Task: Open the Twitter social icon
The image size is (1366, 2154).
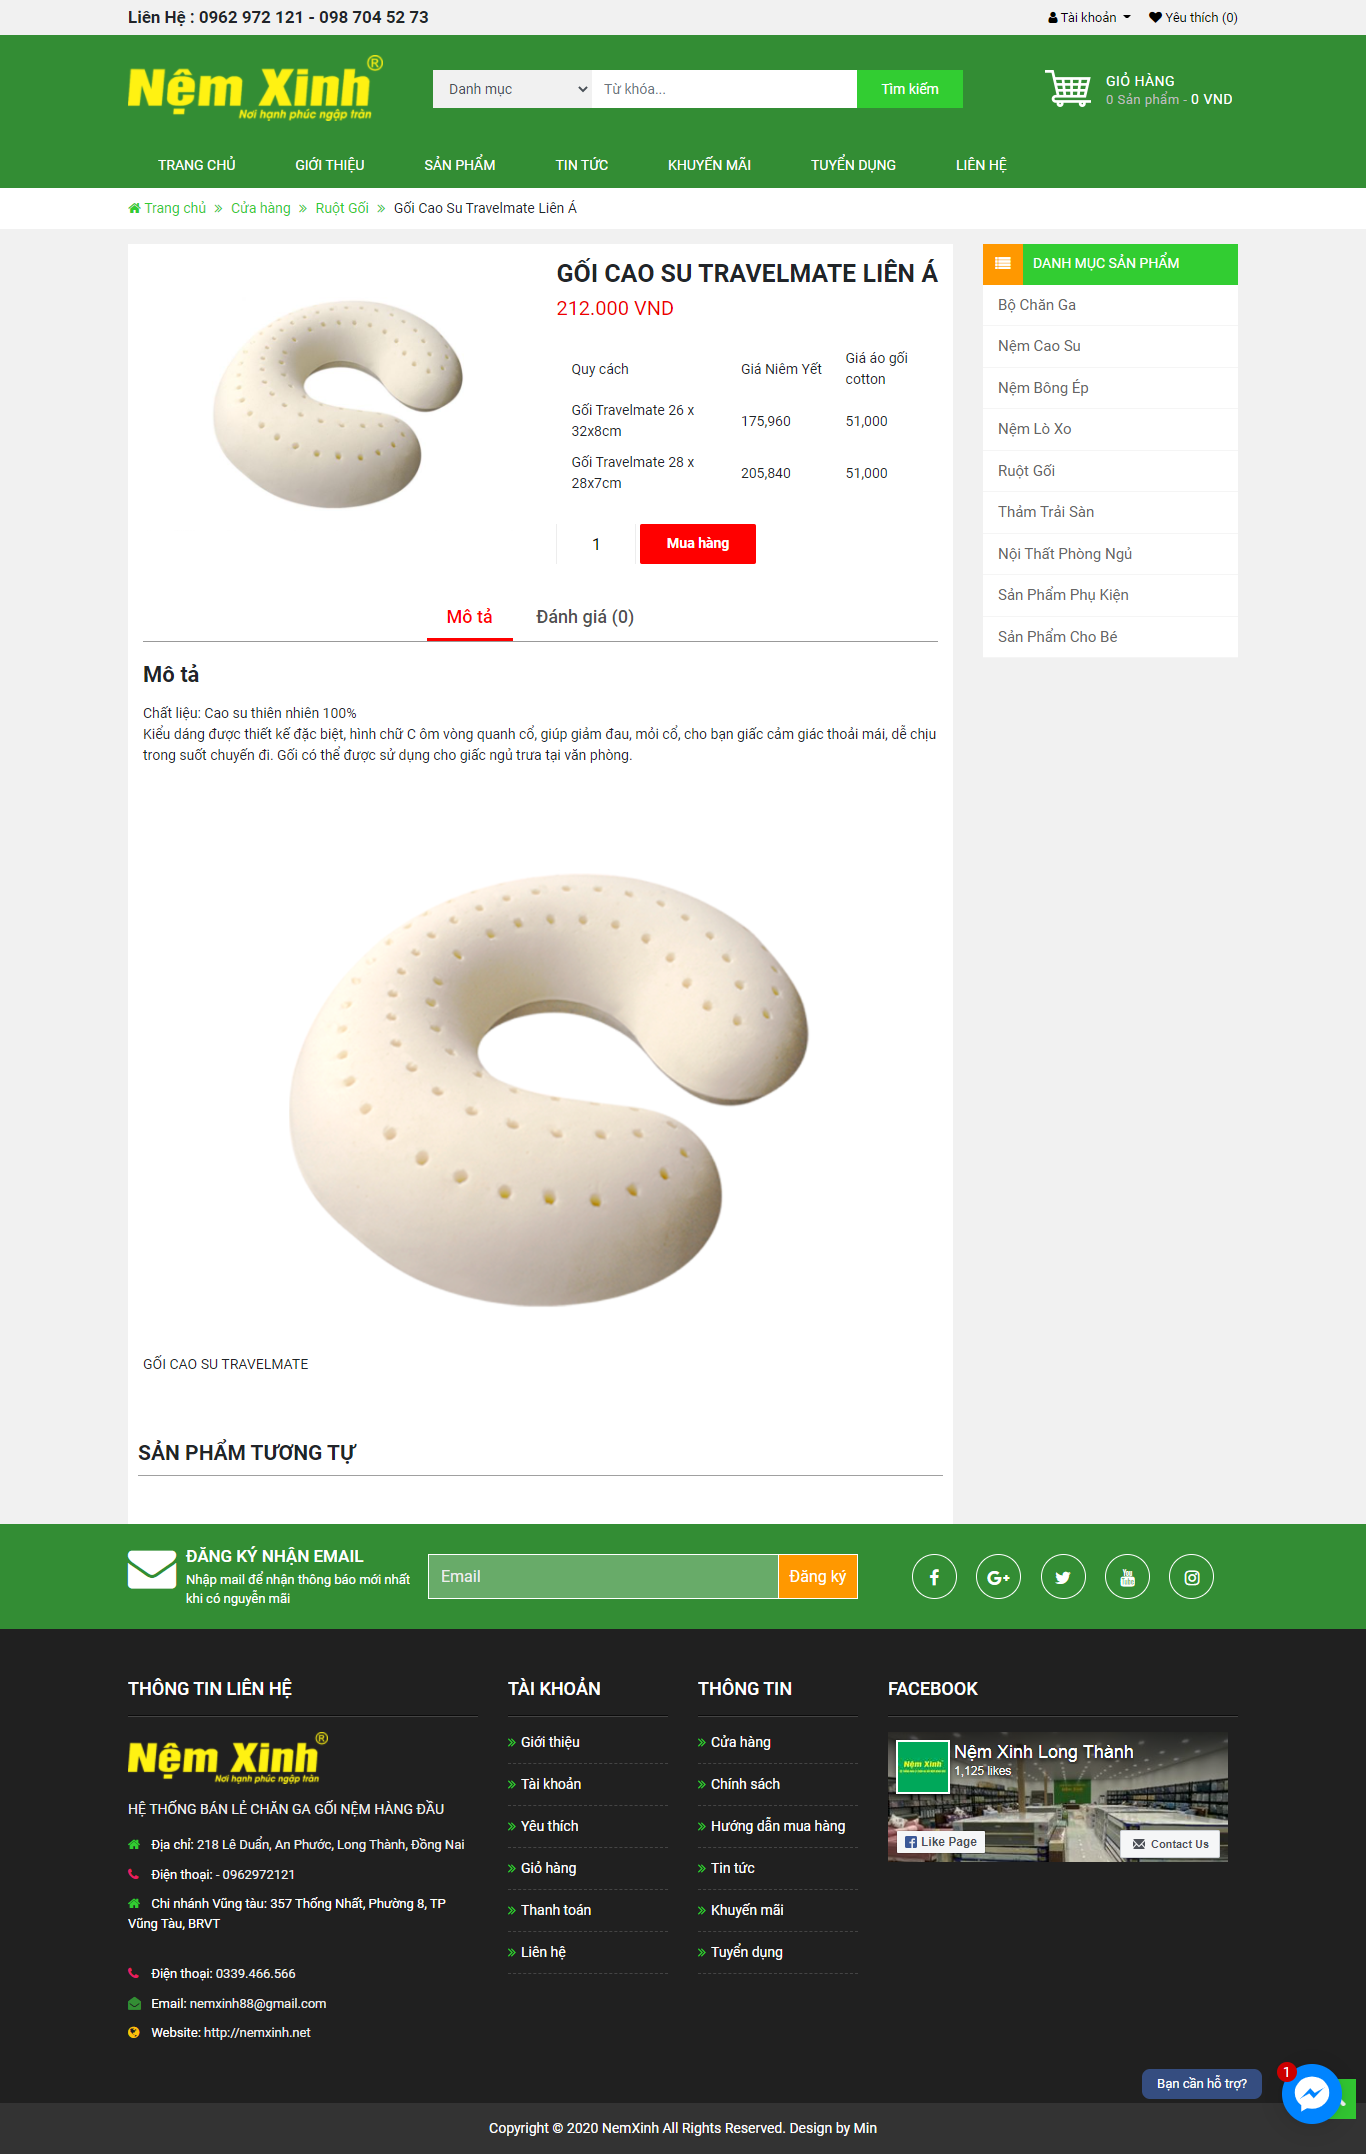Action: 1063,1577
